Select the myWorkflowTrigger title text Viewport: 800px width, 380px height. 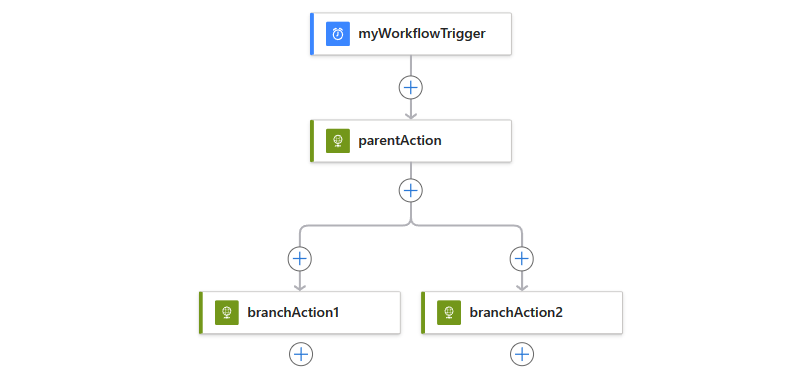click(422, 34)
